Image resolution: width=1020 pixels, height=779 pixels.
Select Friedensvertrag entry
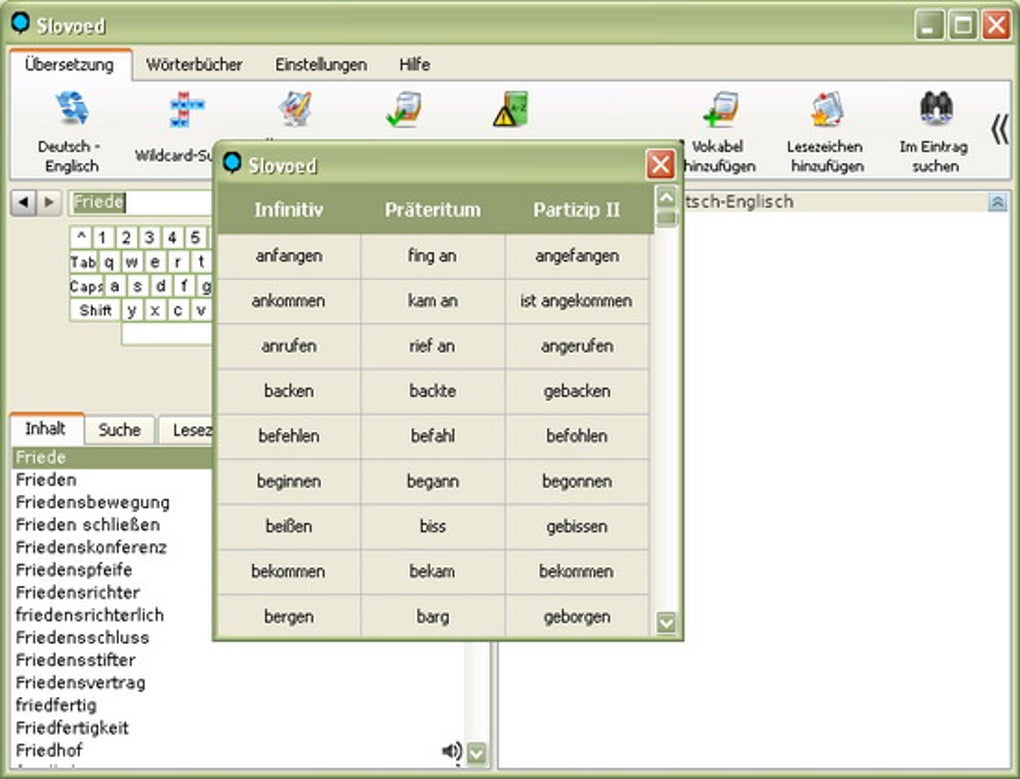80,683
